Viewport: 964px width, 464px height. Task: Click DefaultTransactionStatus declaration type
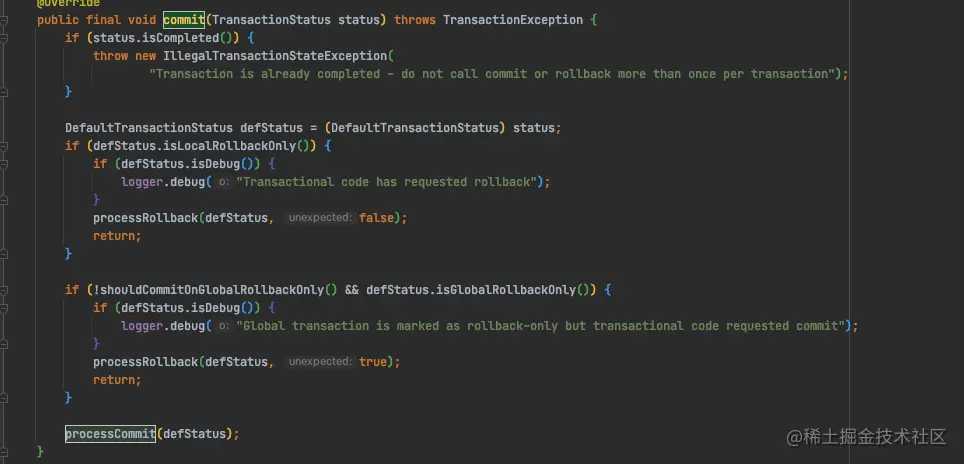click(x=149, y=128)
